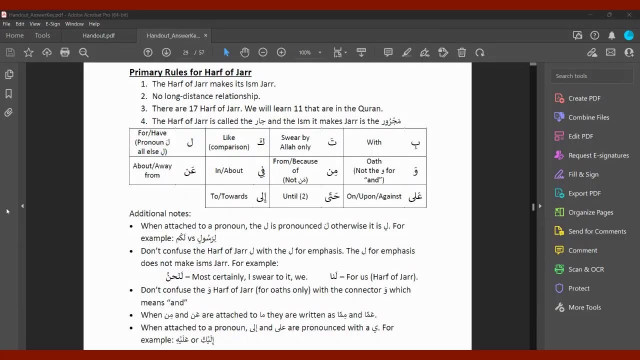The height and width of the screenshot is (360, 640).
Task: Switch to the Handout.pdf tab
Action: 98,36
